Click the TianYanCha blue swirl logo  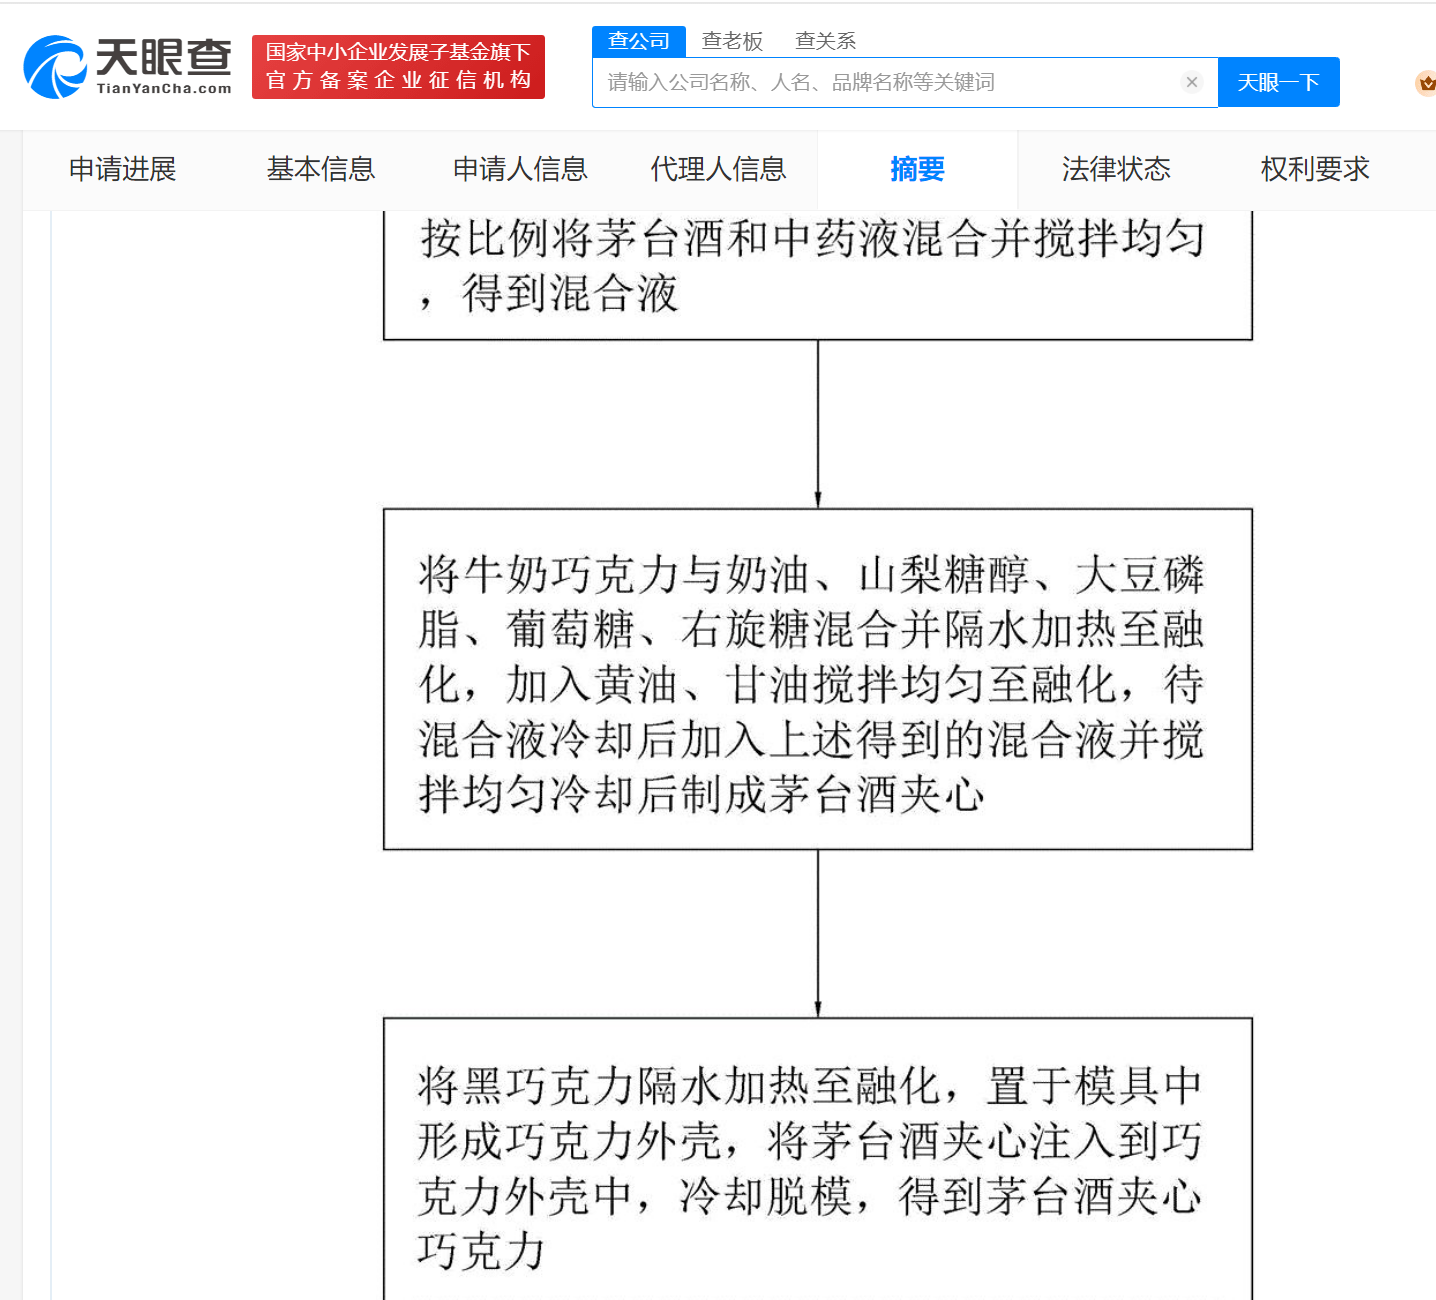click(x=55, y=68)
